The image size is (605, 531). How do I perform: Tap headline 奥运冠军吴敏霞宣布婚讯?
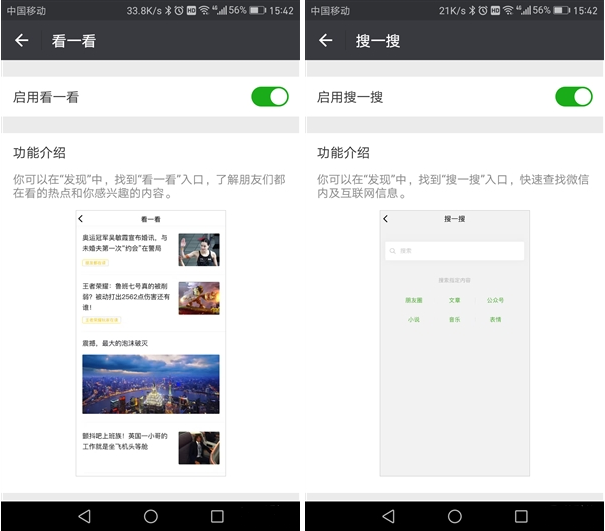[x=125, y=243]
